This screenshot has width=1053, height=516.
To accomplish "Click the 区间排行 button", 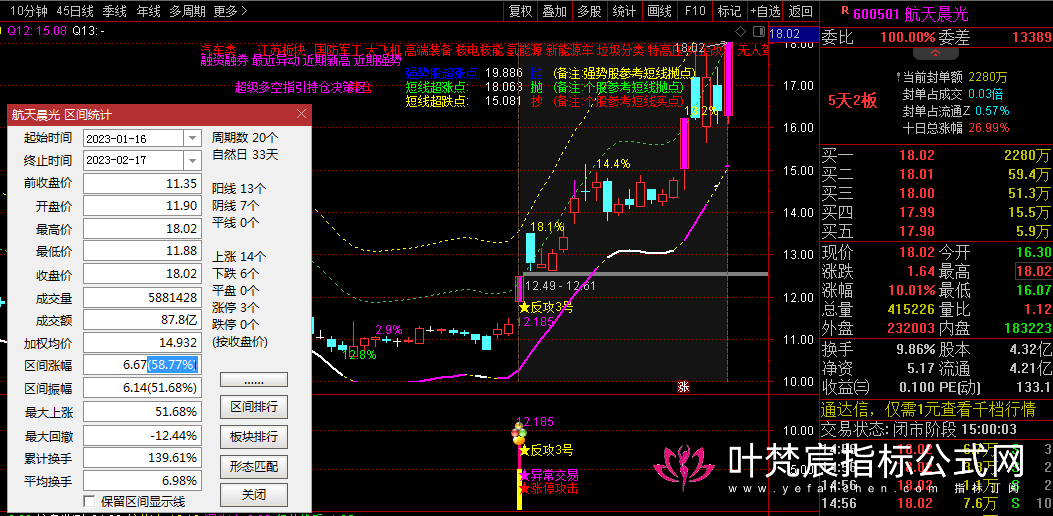I will point(254,407).
